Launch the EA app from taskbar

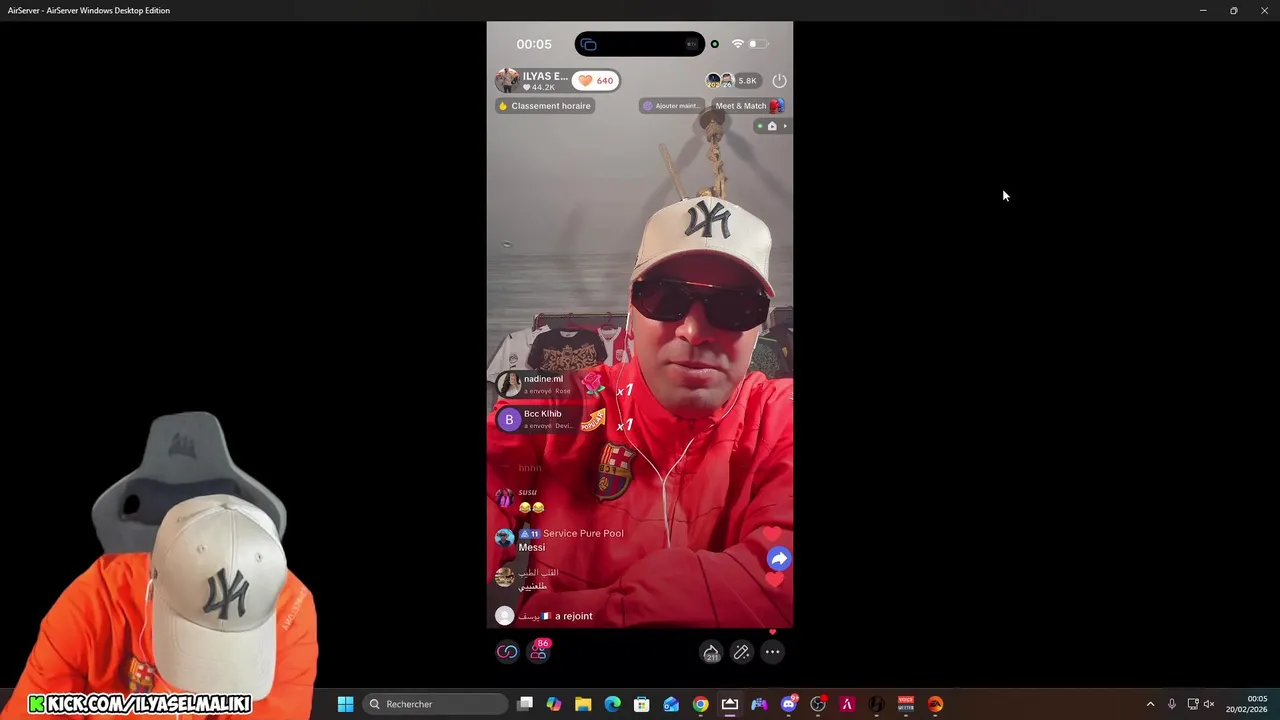coord(935,704)
